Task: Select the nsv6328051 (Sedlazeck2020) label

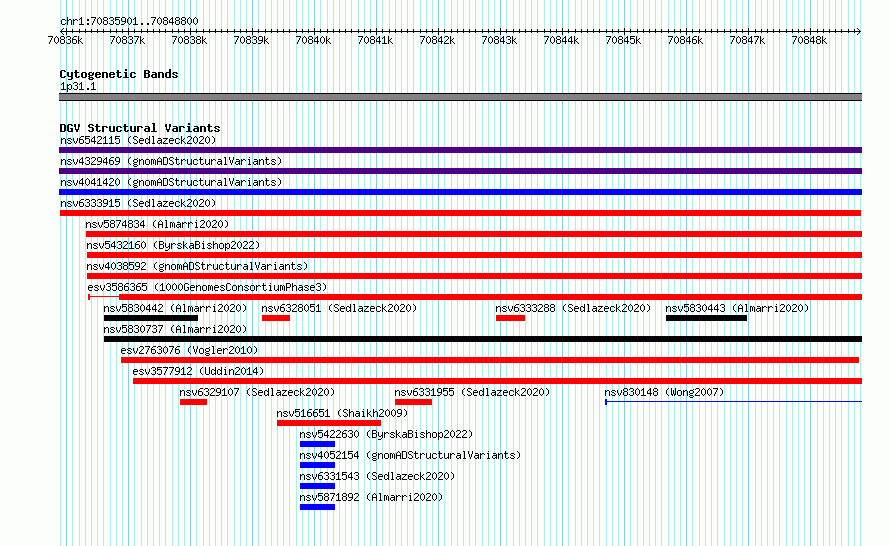Action: 339,308
